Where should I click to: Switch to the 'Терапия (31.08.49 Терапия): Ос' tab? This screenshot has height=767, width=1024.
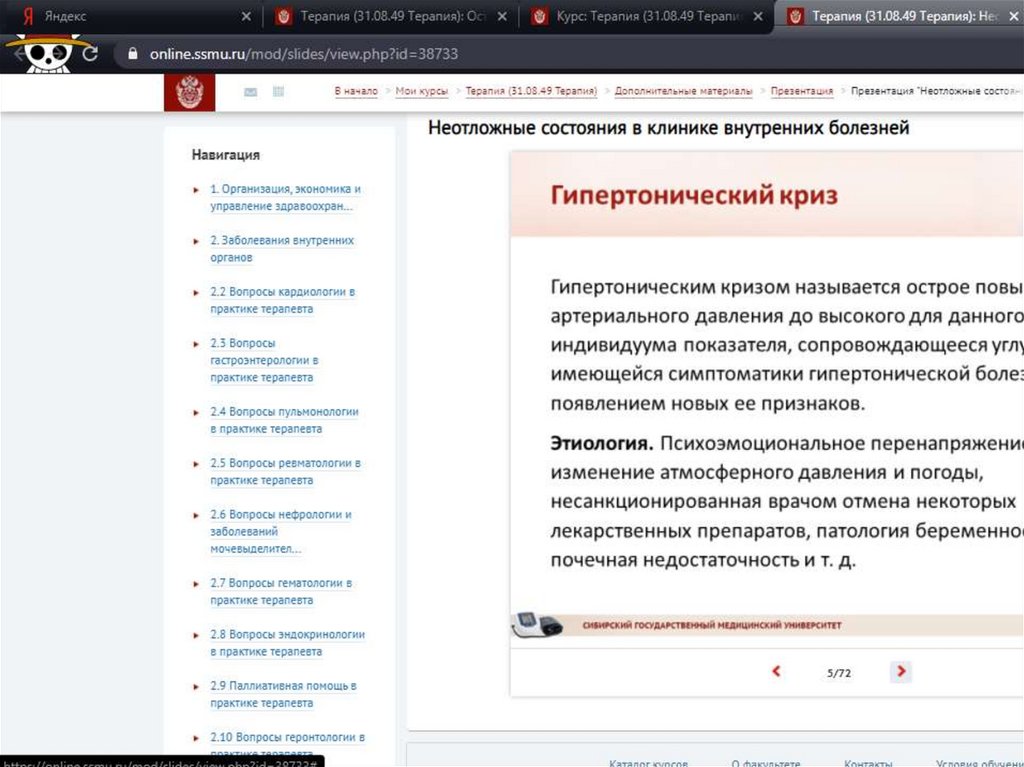point(391,16)
